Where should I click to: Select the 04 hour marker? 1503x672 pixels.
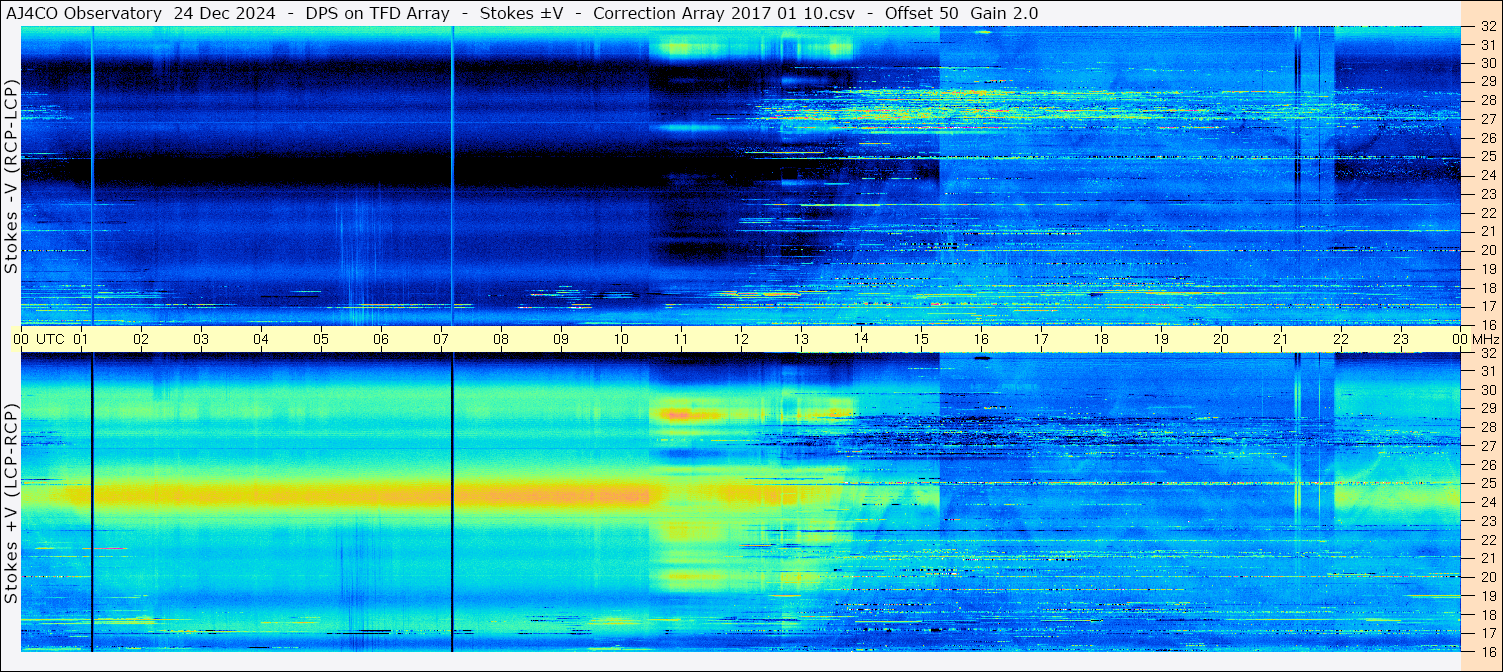[261, 339]
